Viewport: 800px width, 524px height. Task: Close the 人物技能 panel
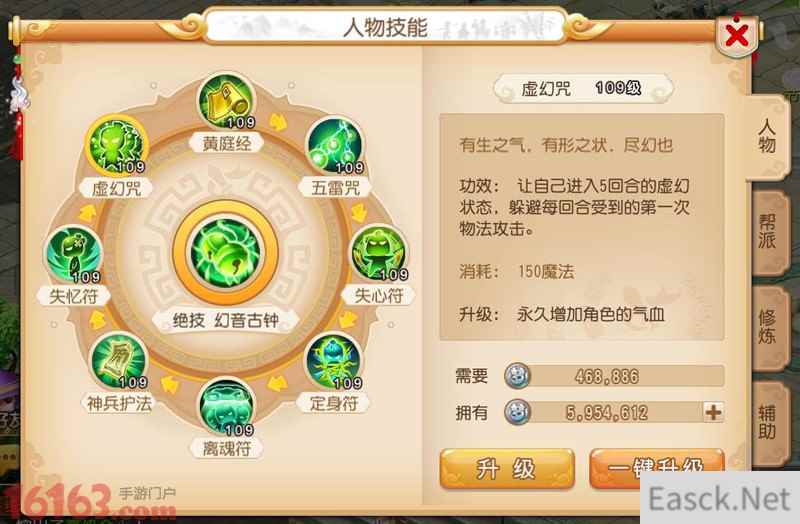click(737, 36)
